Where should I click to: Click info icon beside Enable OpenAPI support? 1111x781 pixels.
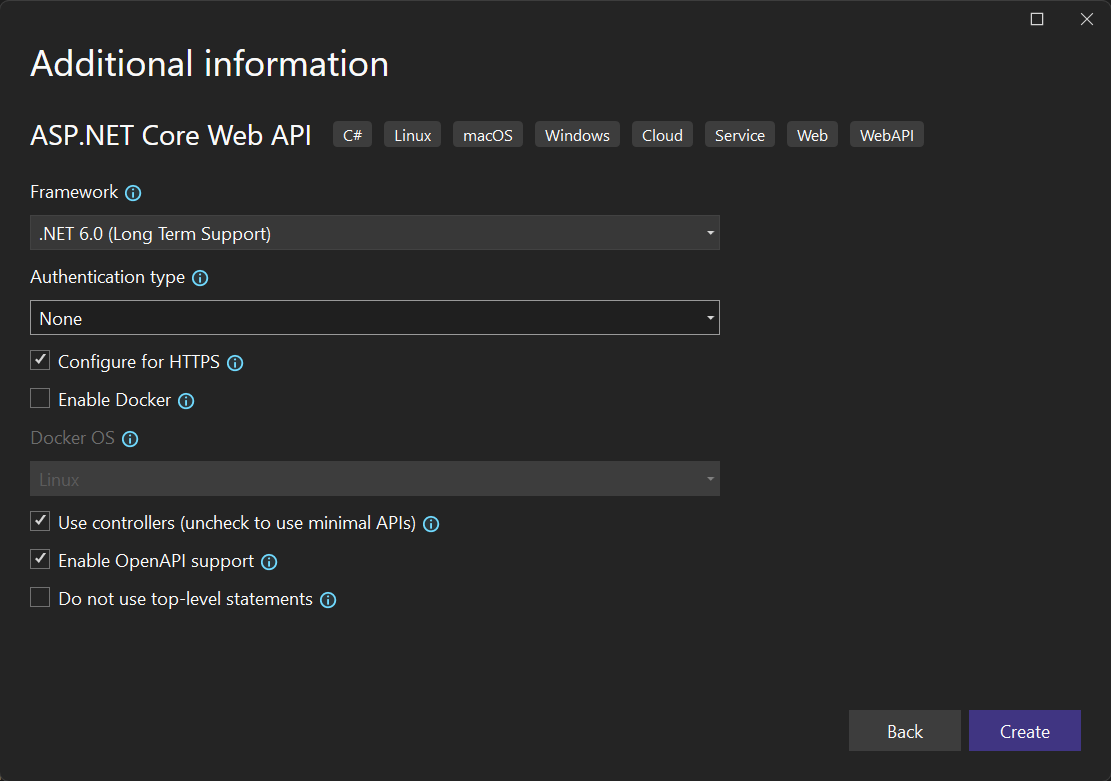point(269,562)
